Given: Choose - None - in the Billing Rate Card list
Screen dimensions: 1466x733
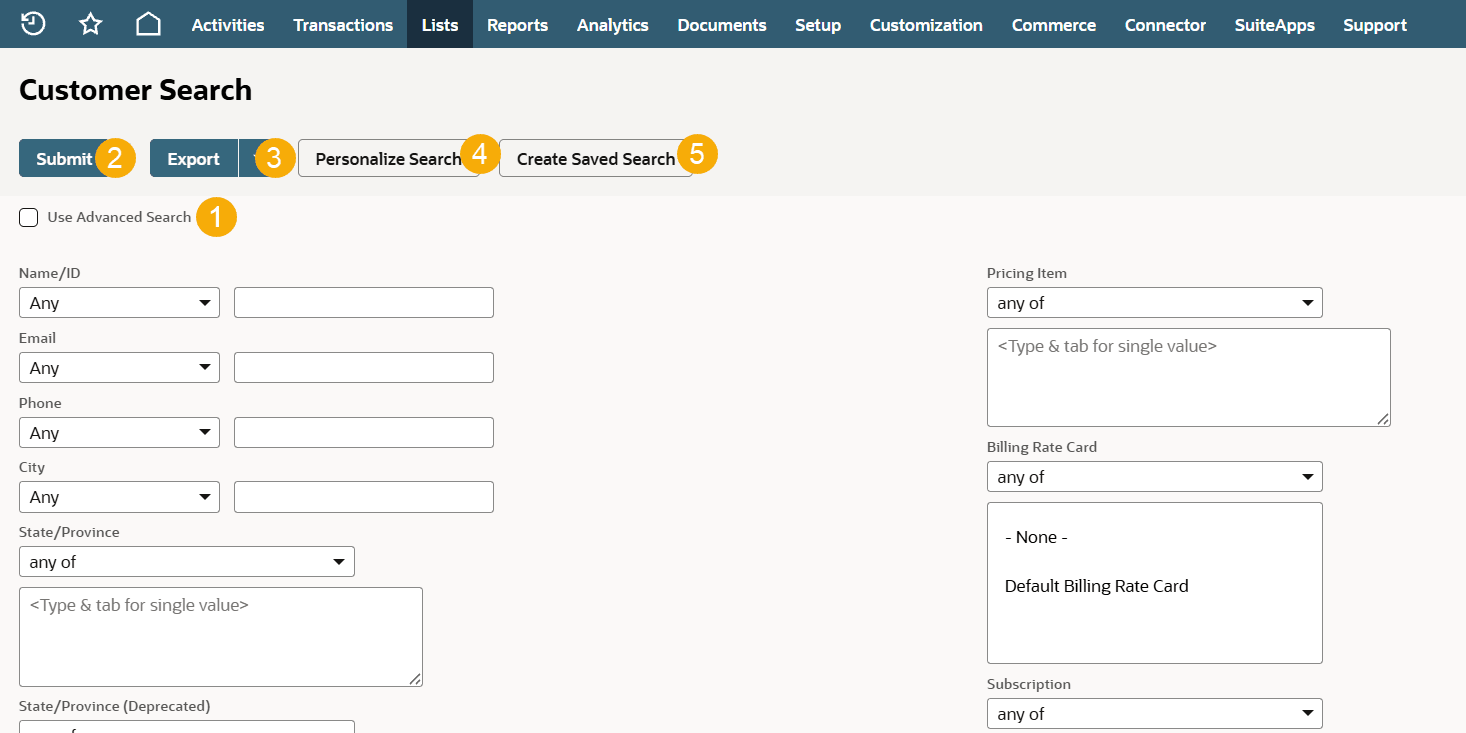Looking at the screenshot, I should pyautogui.click(x=1036, y=537).
